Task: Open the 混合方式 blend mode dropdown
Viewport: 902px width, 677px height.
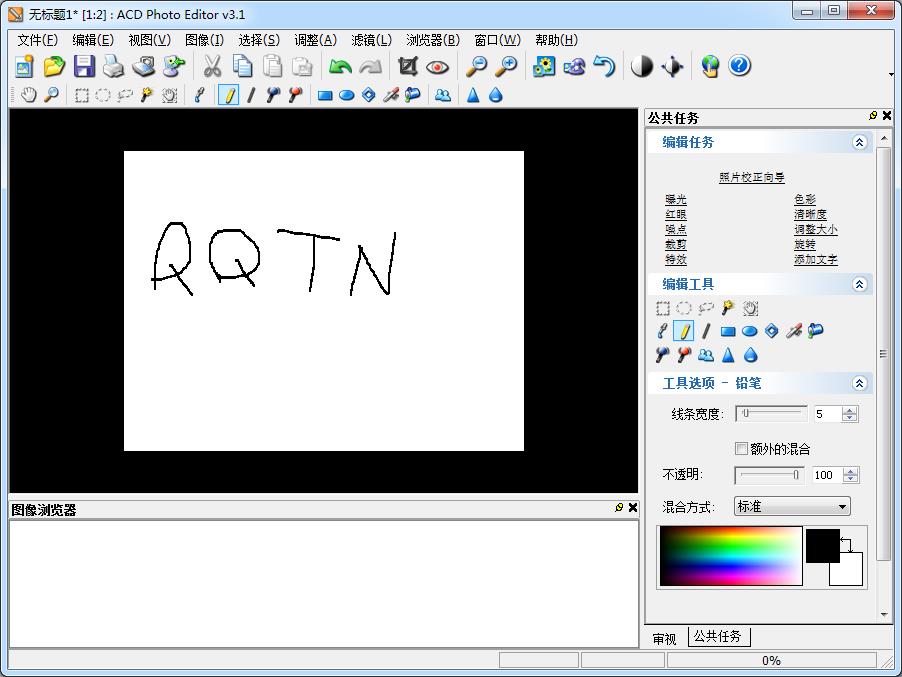Action: 792,507
